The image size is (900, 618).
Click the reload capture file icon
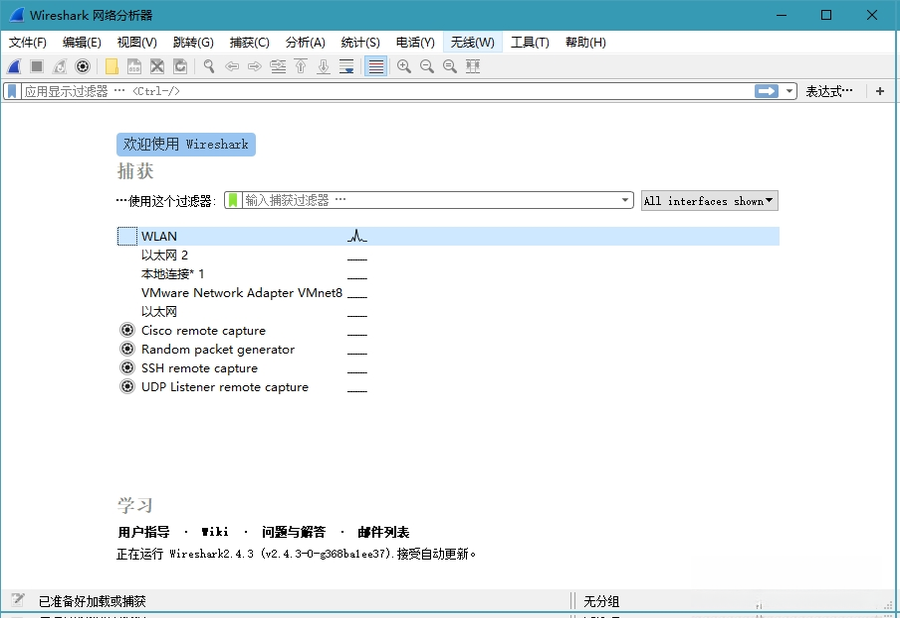coord(180,67)
